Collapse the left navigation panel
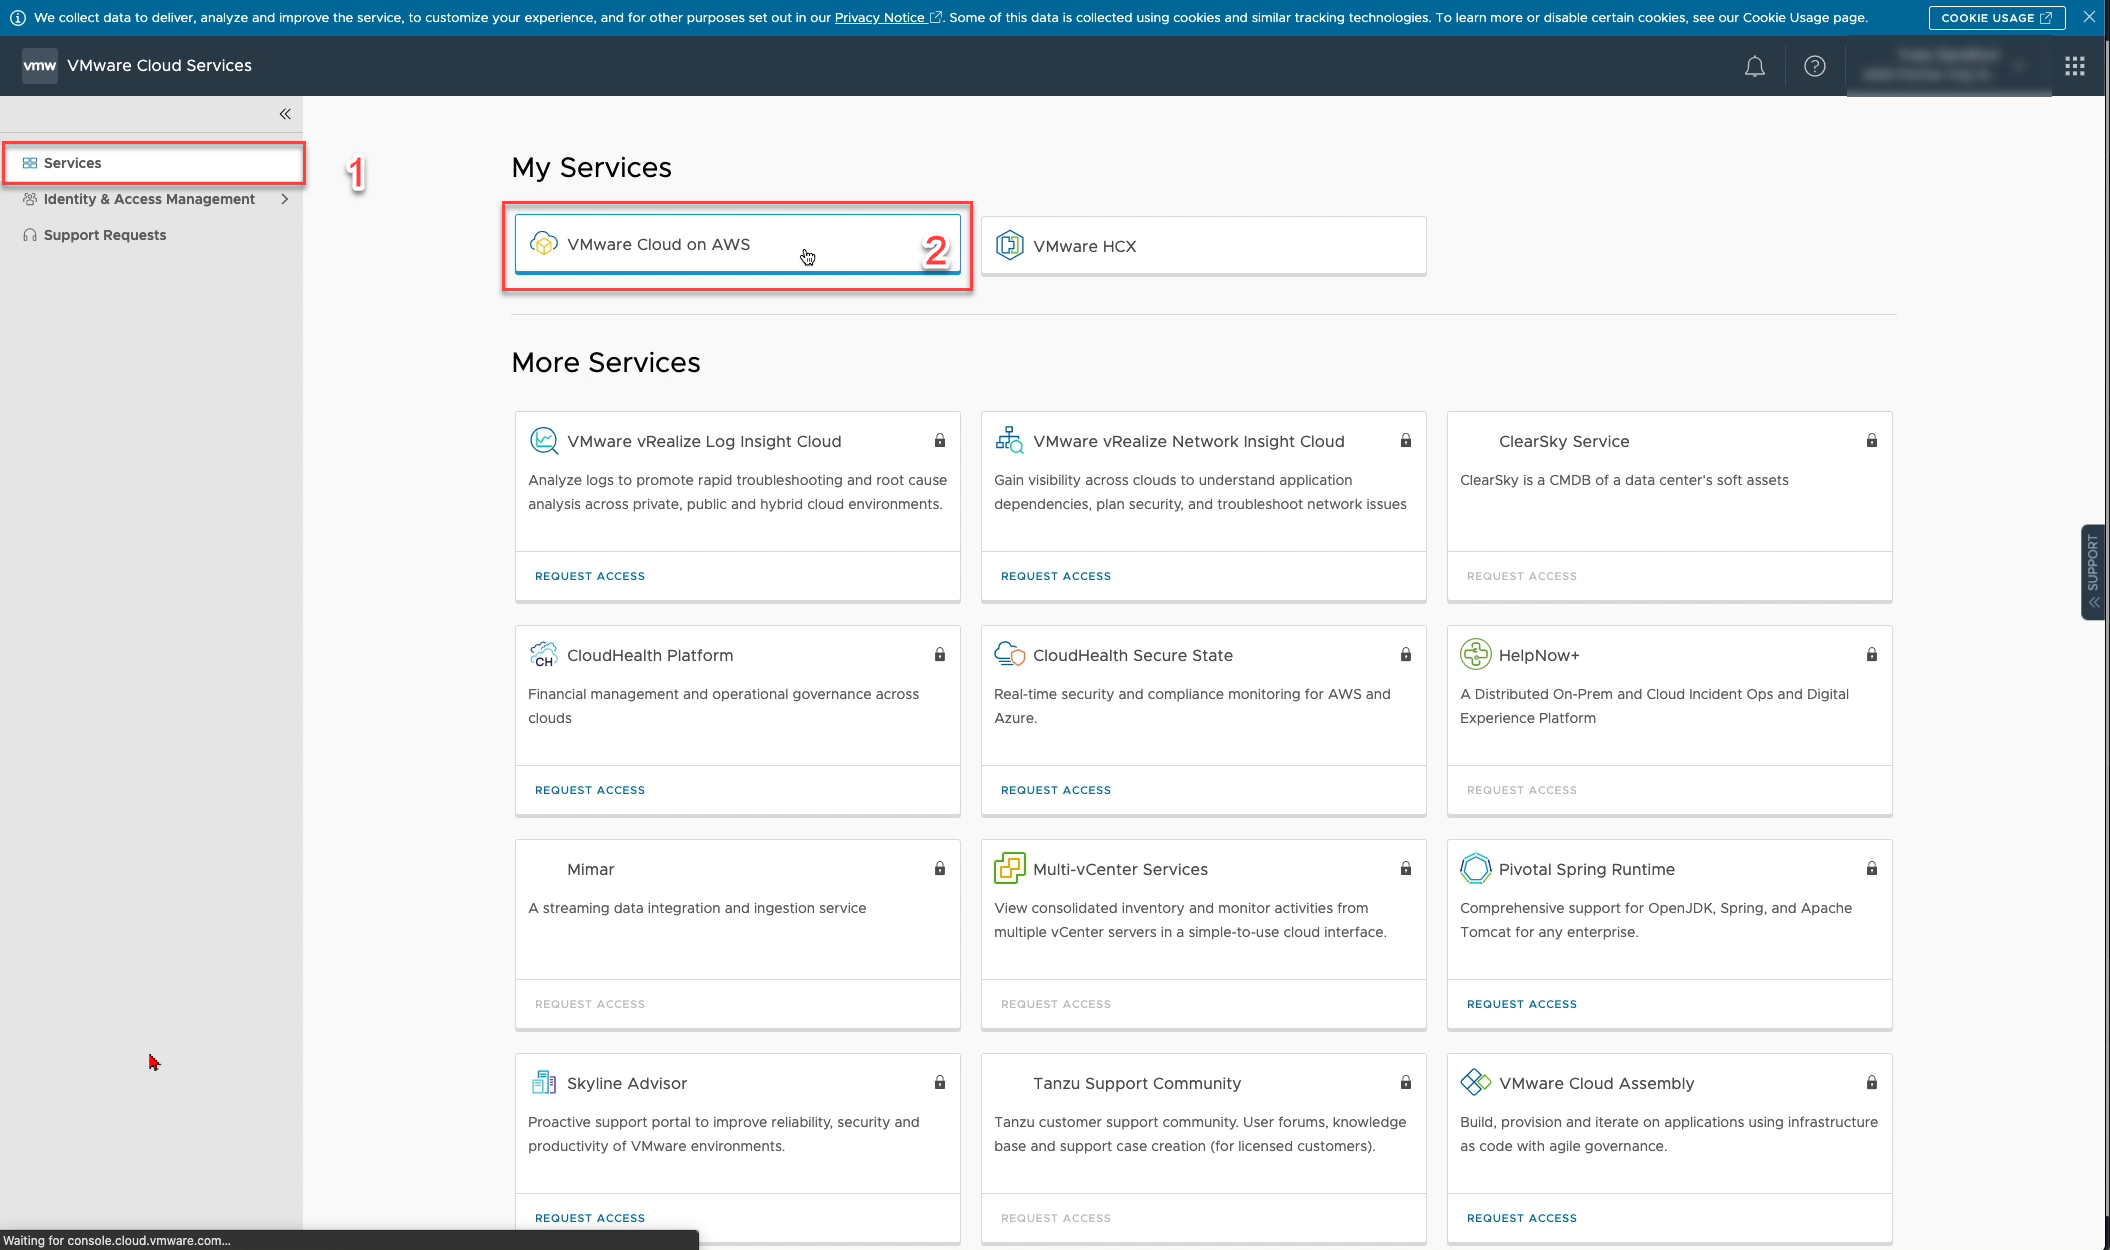This screenshot has height=1250, width=2110. point(285,114)
